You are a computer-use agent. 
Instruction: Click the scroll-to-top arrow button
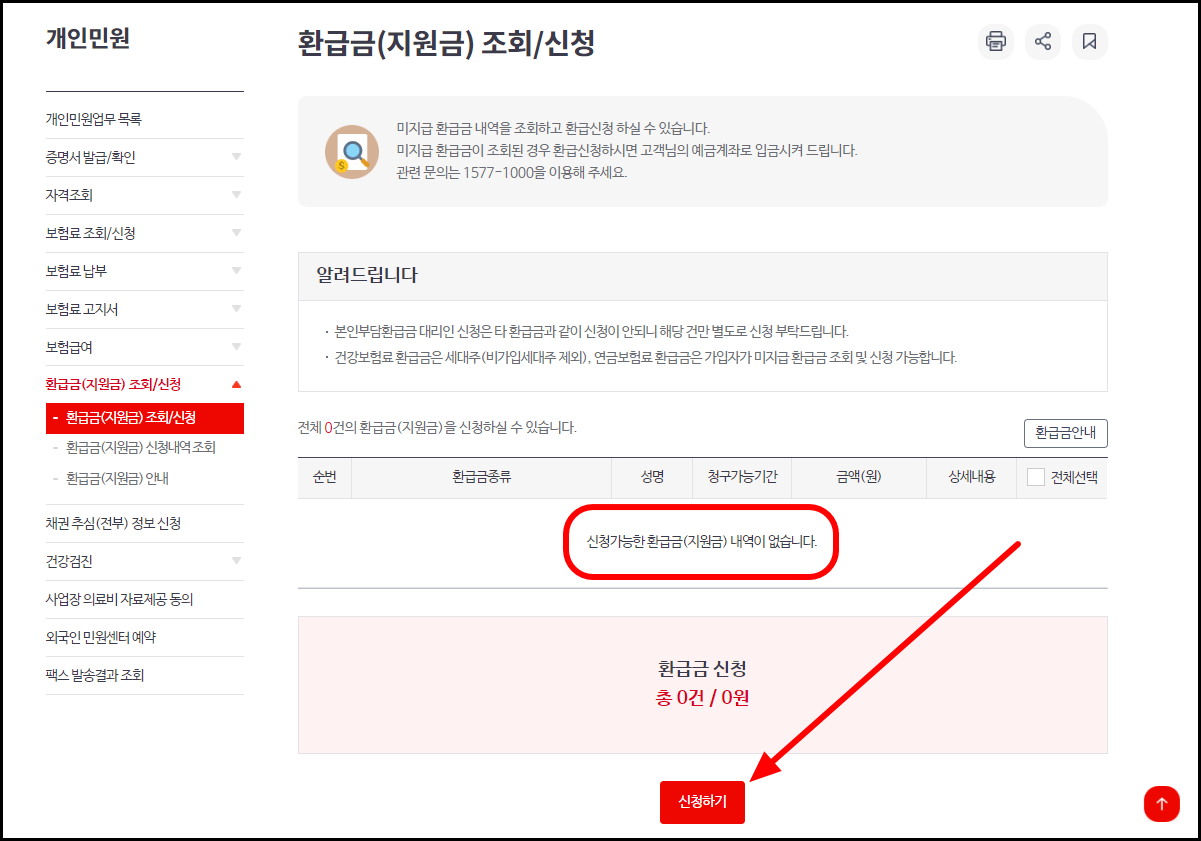[x=1161, y=803]
